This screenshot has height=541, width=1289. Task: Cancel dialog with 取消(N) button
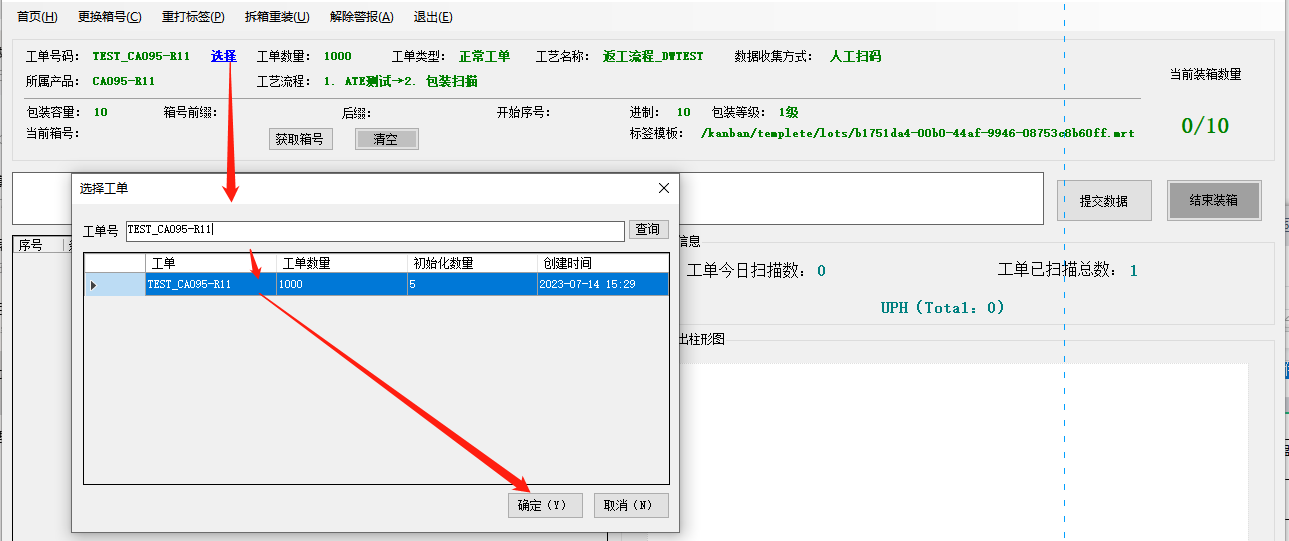(x=630, y=505)
